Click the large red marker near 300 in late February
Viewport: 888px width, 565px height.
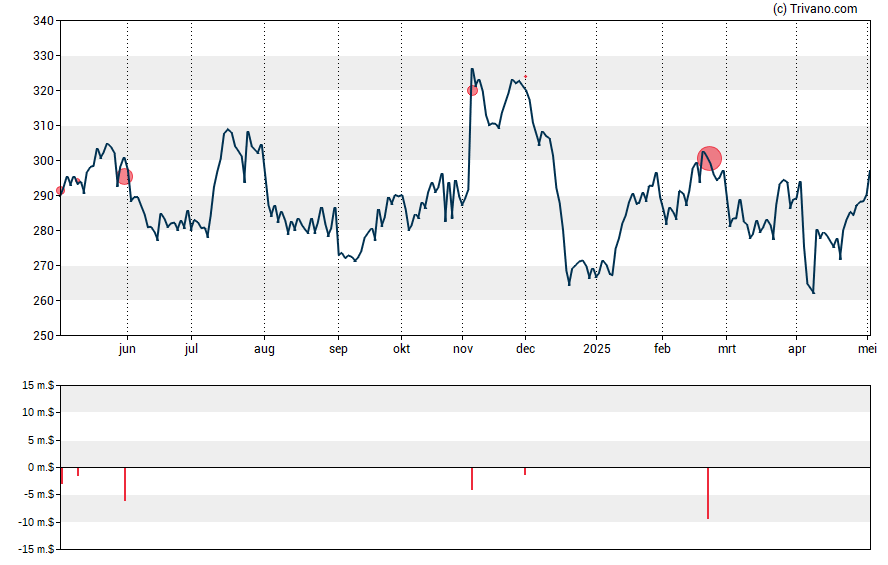tap(709, 159)
